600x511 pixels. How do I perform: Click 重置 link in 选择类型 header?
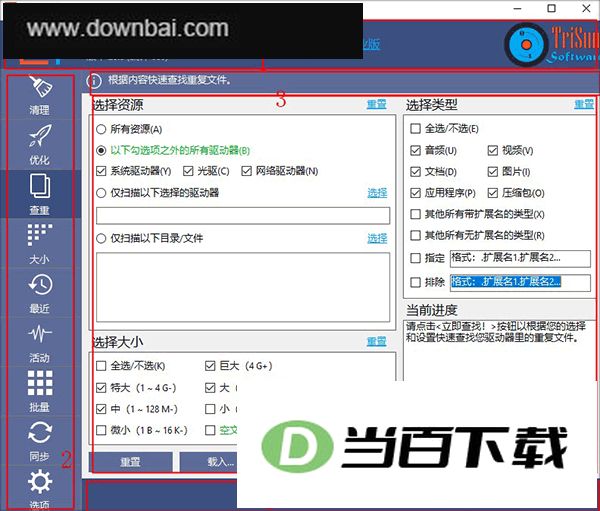[584, 104]
